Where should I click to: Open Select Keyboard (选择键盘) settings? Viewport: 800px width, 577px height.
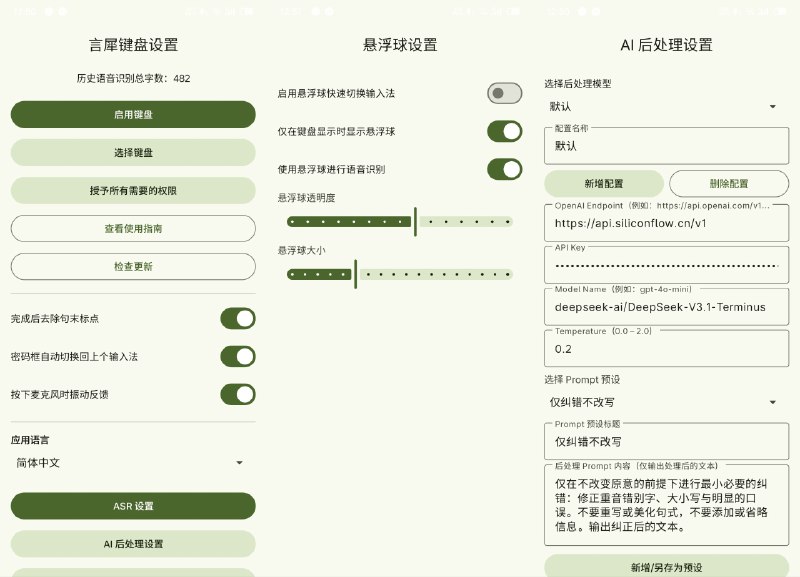(x=133, y=152)
